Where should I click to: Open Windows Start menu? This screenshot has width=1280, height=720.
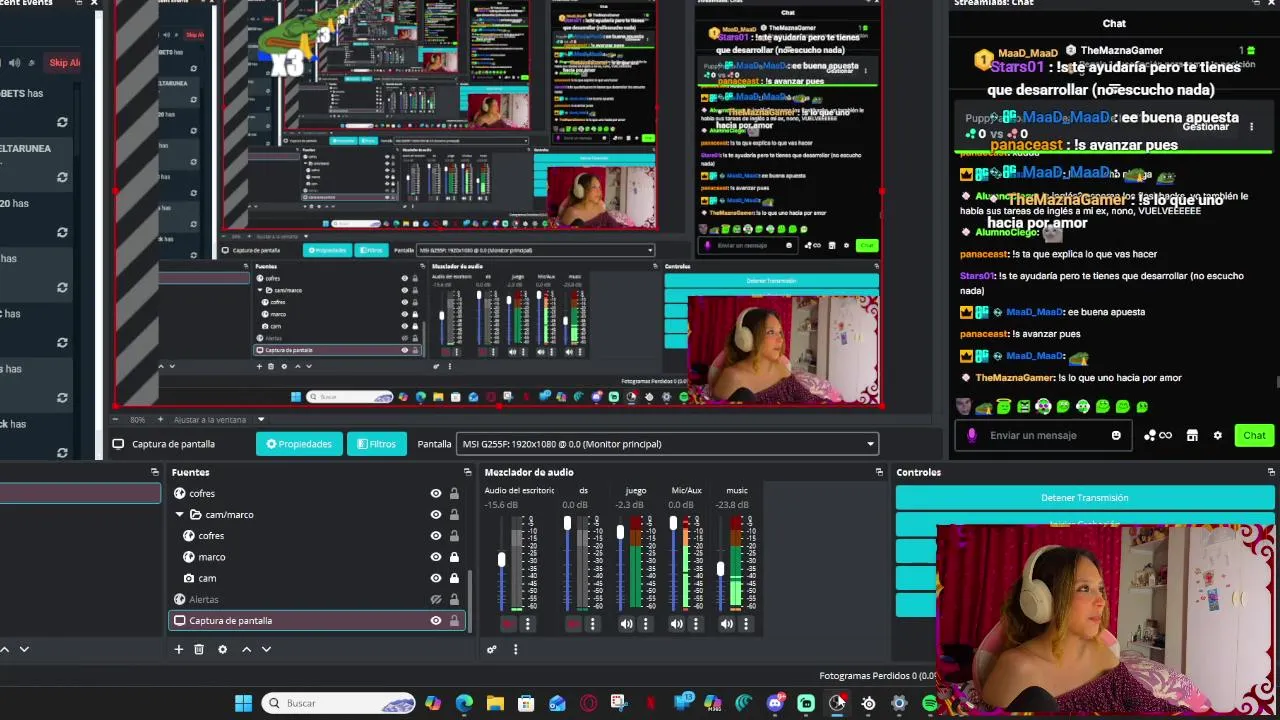point(243,703)
